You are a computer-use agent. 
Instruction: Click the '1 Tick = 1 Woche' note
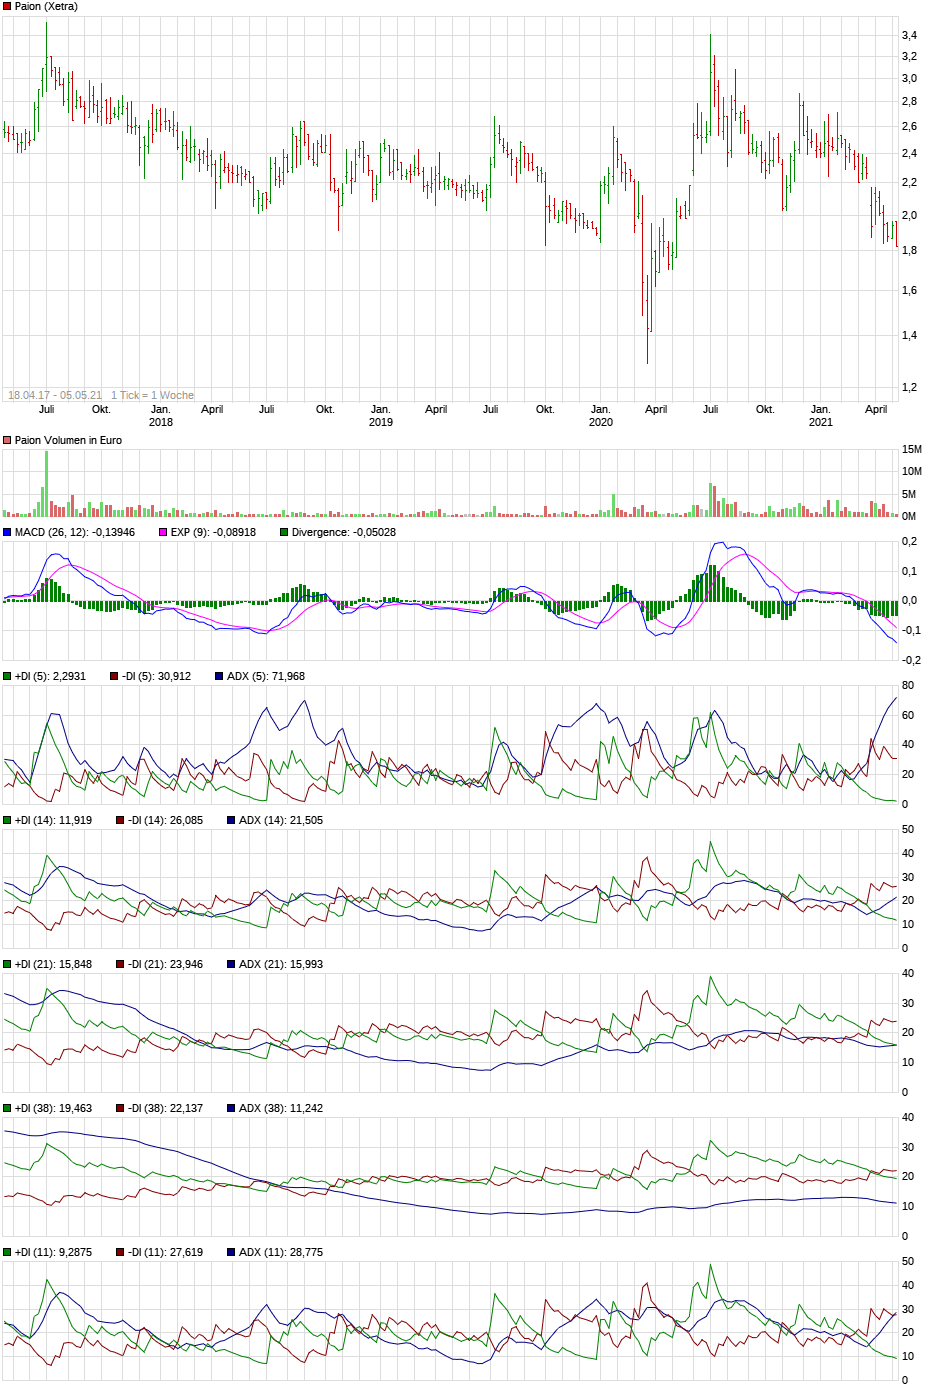coord(152,396)
